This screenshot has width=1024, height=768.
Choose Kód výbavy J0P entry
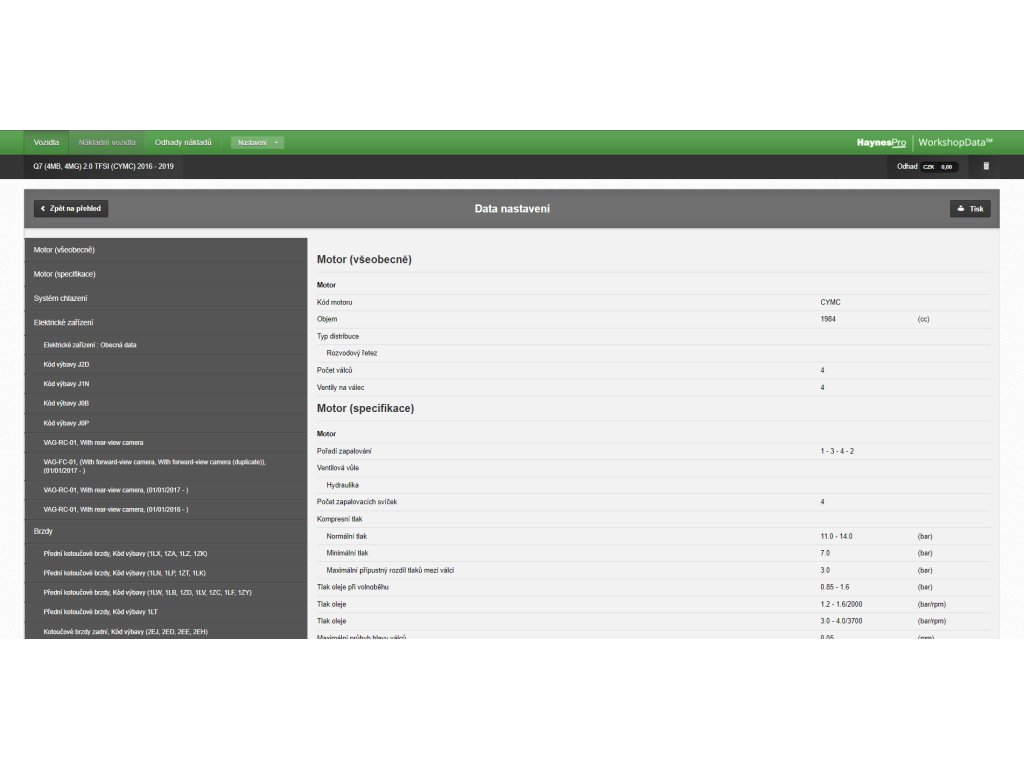click(67, 423)
